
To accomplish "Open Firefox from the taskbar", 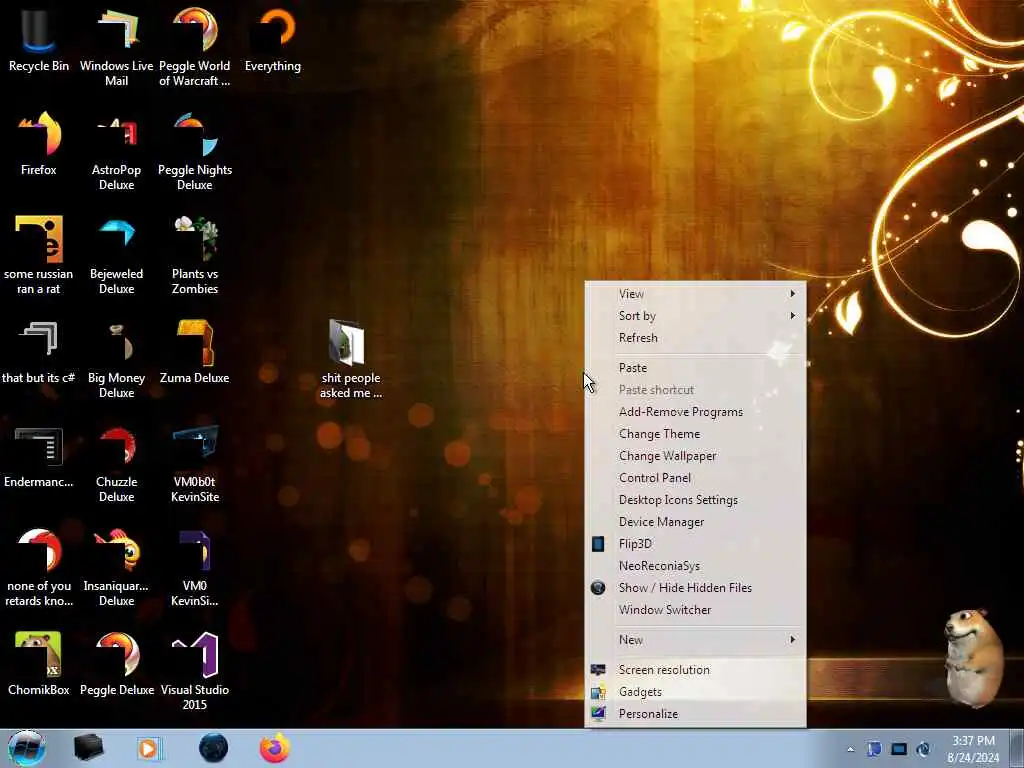I will 275,748.
